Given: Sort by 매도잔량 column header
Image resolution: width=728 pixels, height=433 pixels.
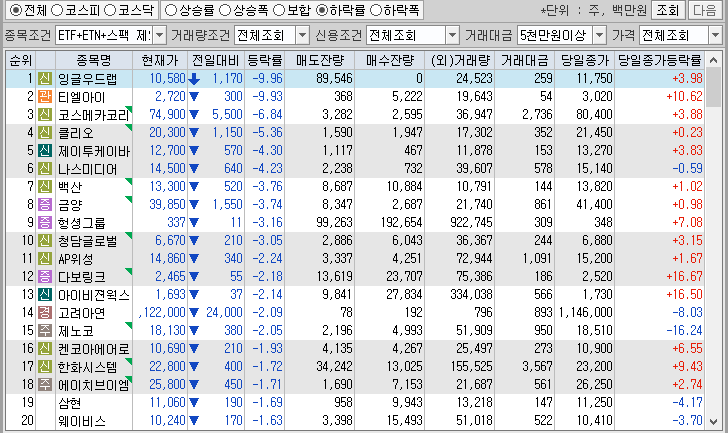Looking at the screenshot, I should [319, 60].
